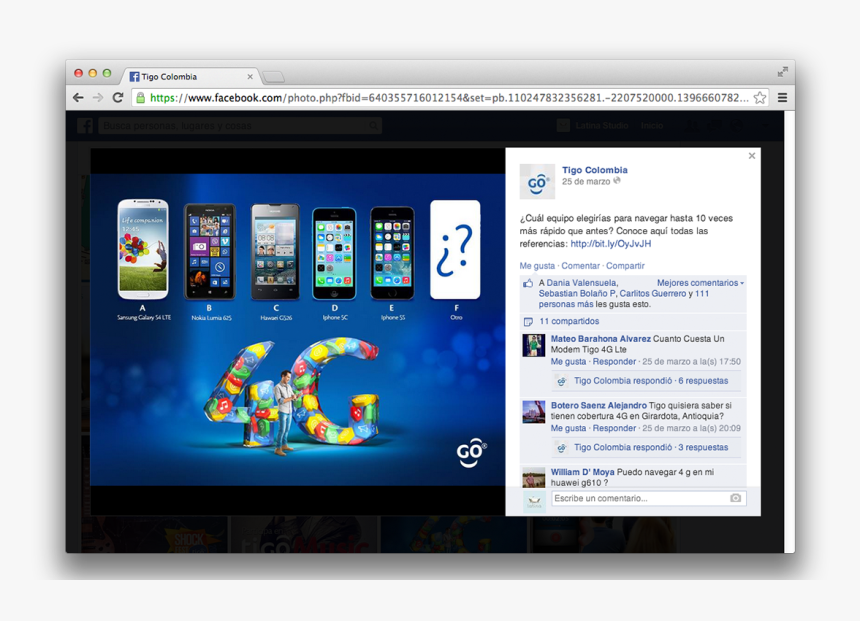Go back with the browser back arrow
Screen dimensions: 860x621
click(x=78, y=98)
